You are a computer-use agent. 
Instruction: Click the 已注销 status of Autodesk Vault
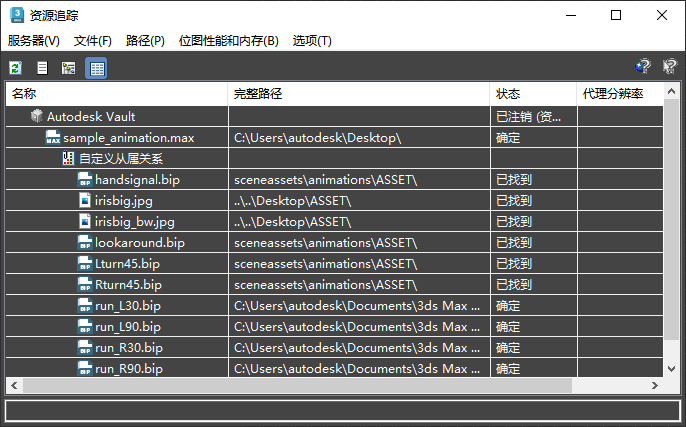click(x=528, y=117)
